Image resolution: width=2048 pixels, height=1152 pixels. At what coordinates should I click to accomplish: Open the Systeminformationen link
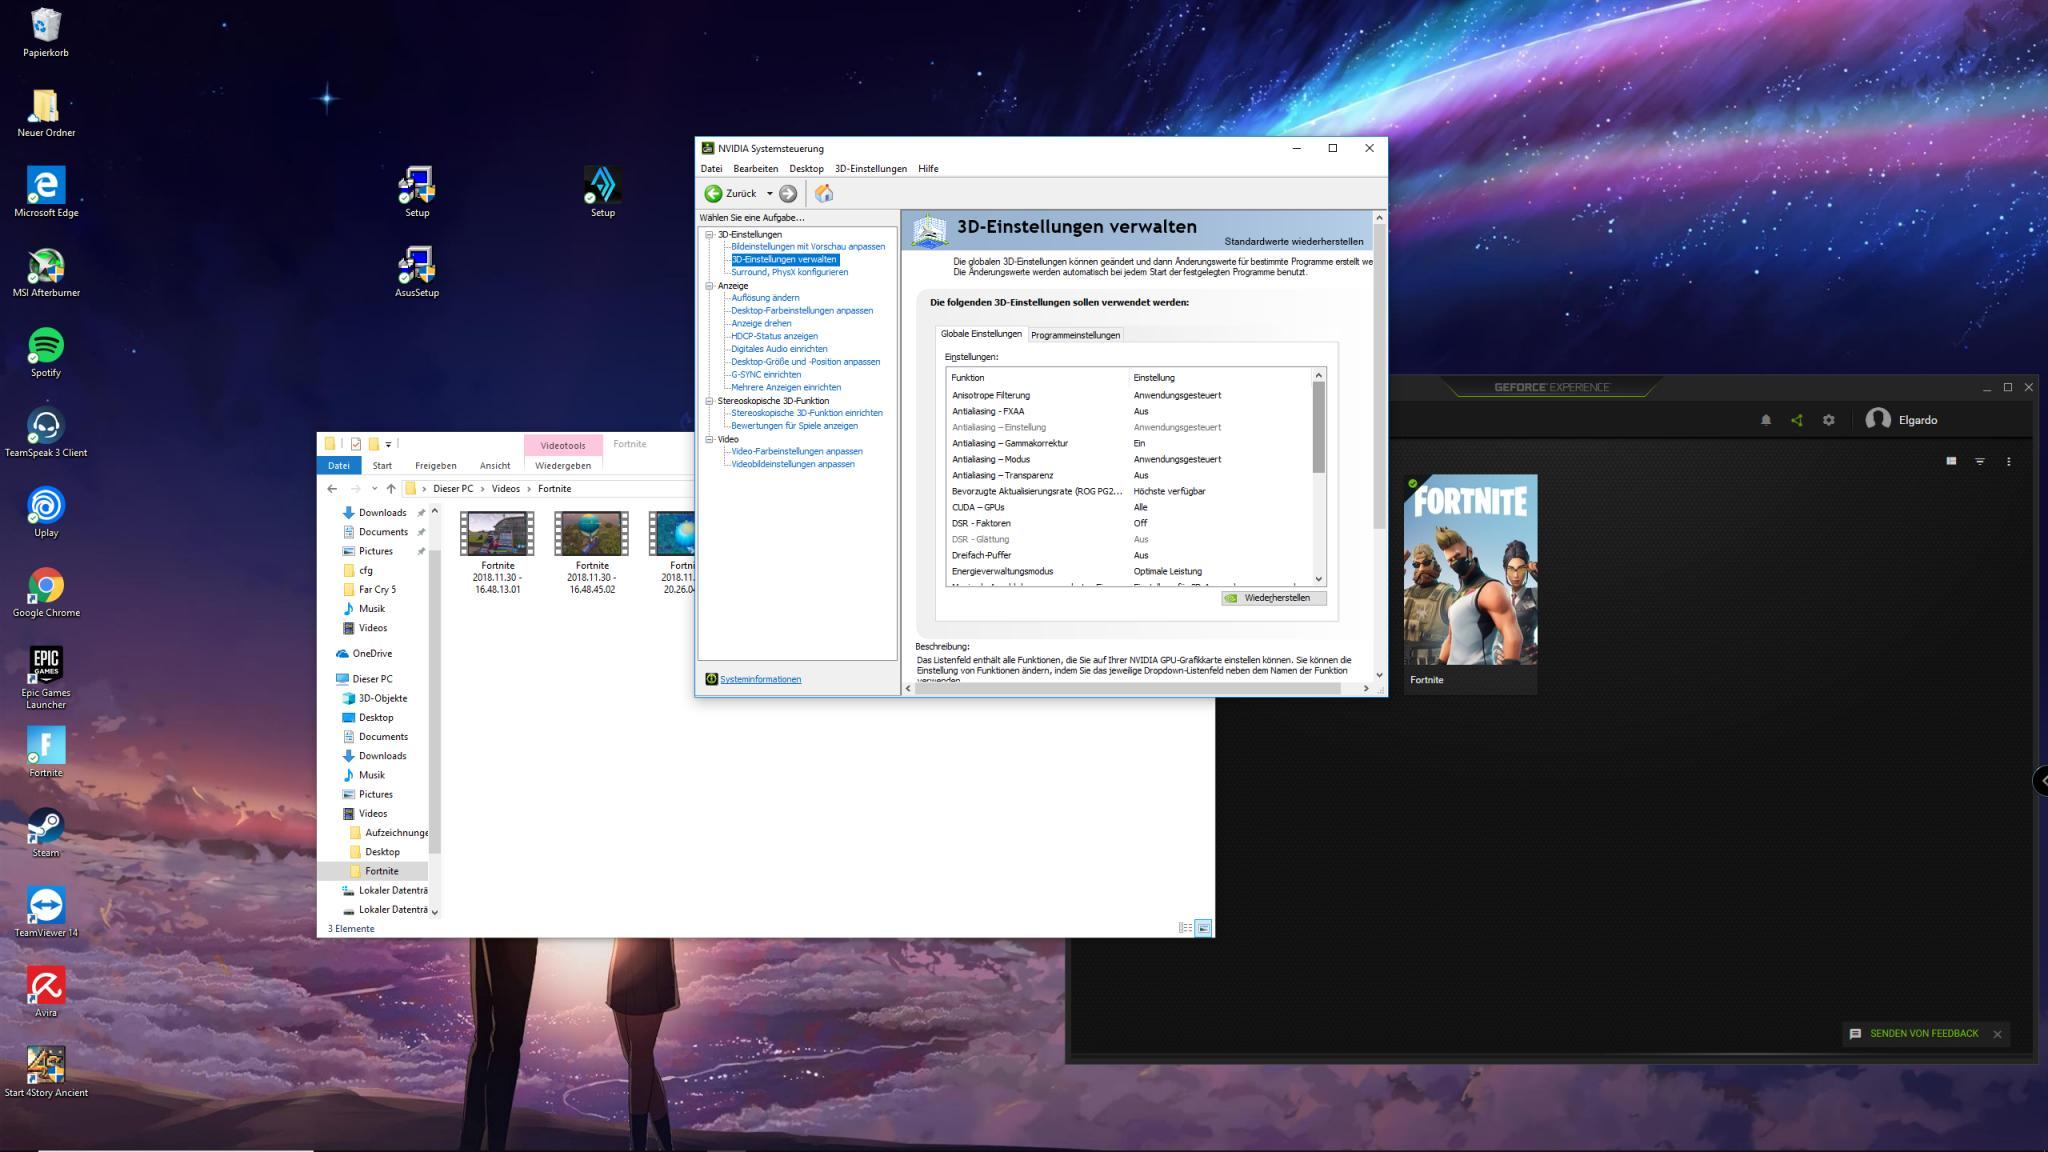[760, 679]
